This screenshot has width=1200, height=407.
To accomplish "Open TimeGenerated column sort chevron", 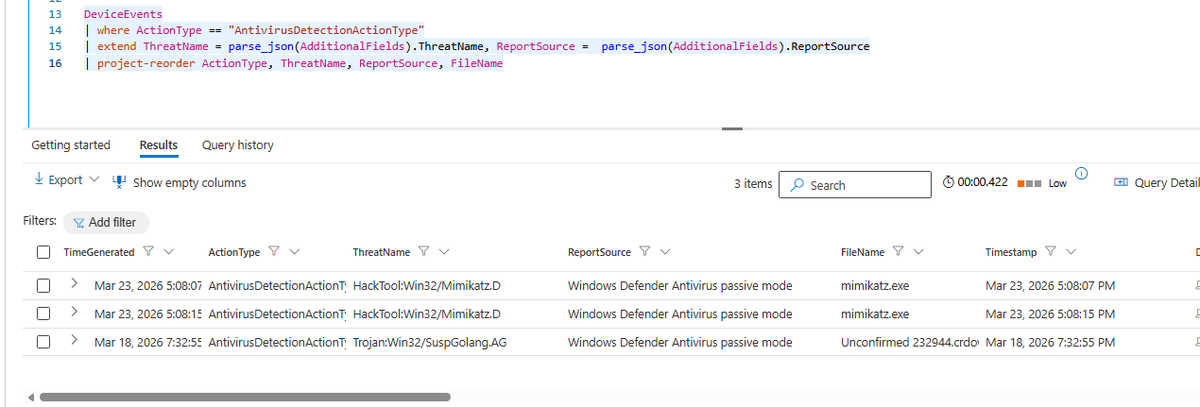I will pyautogui.click(x=168, y=252).
